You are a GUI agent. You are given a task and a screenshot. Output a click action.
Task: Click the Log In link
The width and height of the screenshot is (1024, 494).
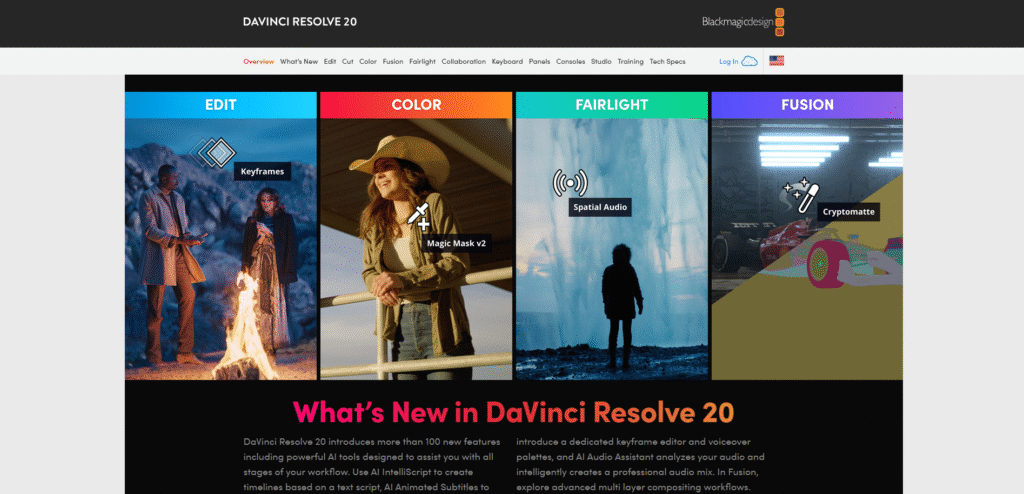728,62
